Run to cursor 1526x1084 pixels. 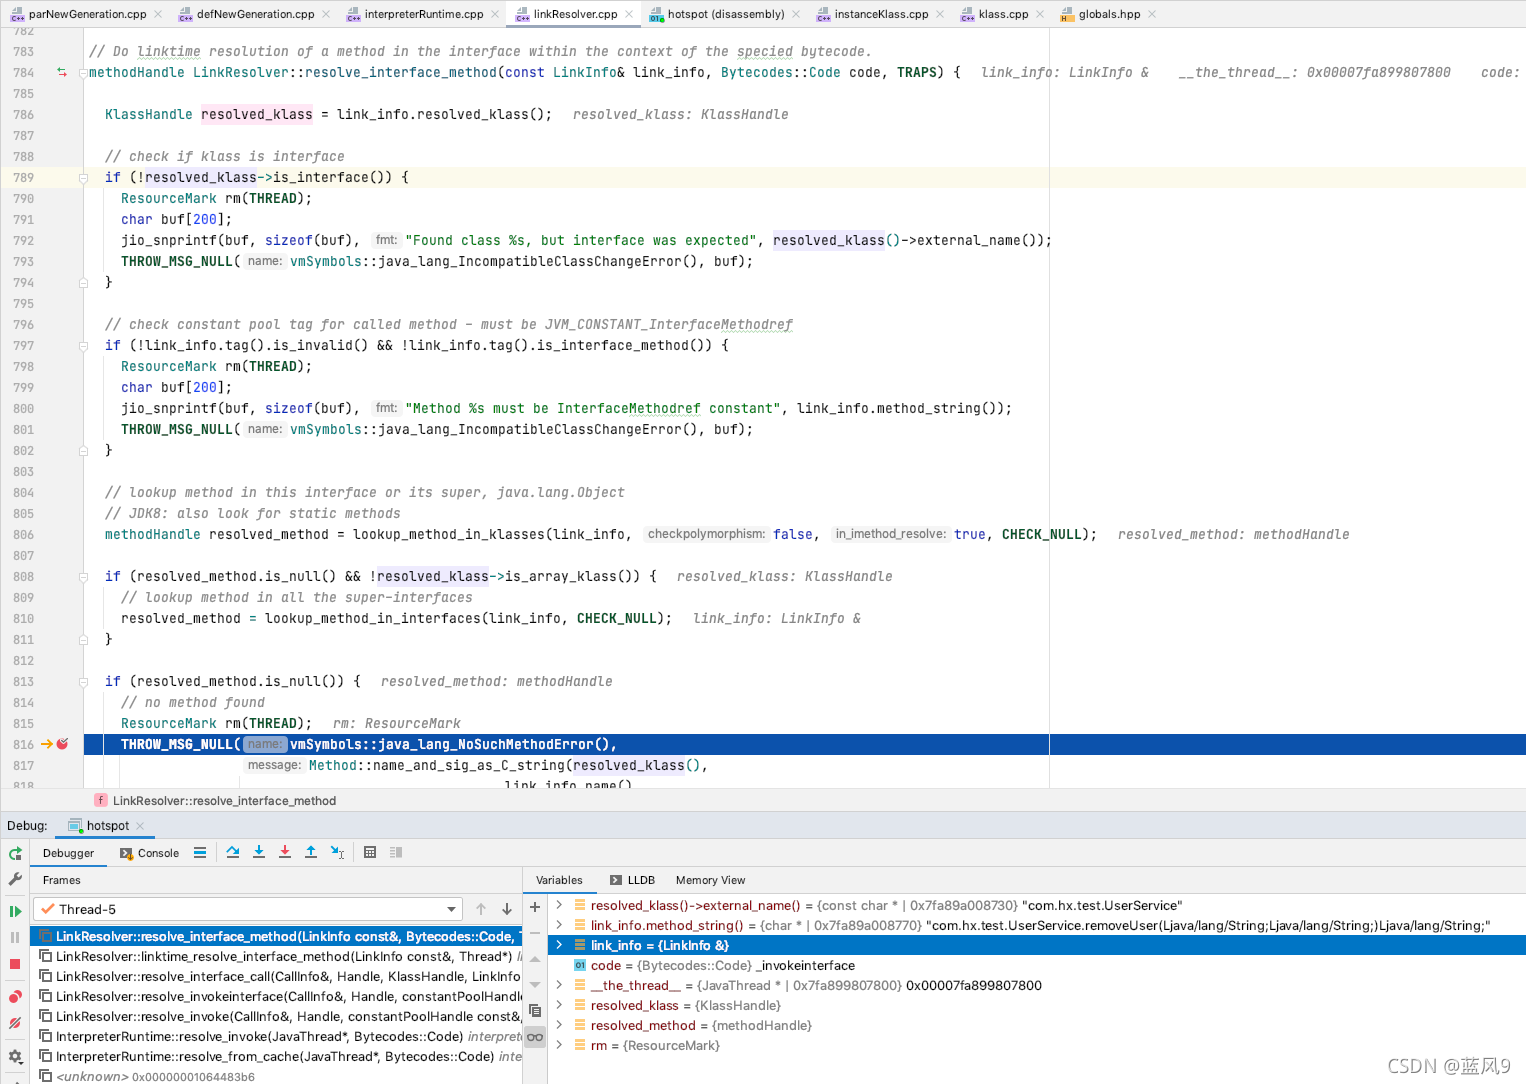pyautogui.click(x=338, y=852)
